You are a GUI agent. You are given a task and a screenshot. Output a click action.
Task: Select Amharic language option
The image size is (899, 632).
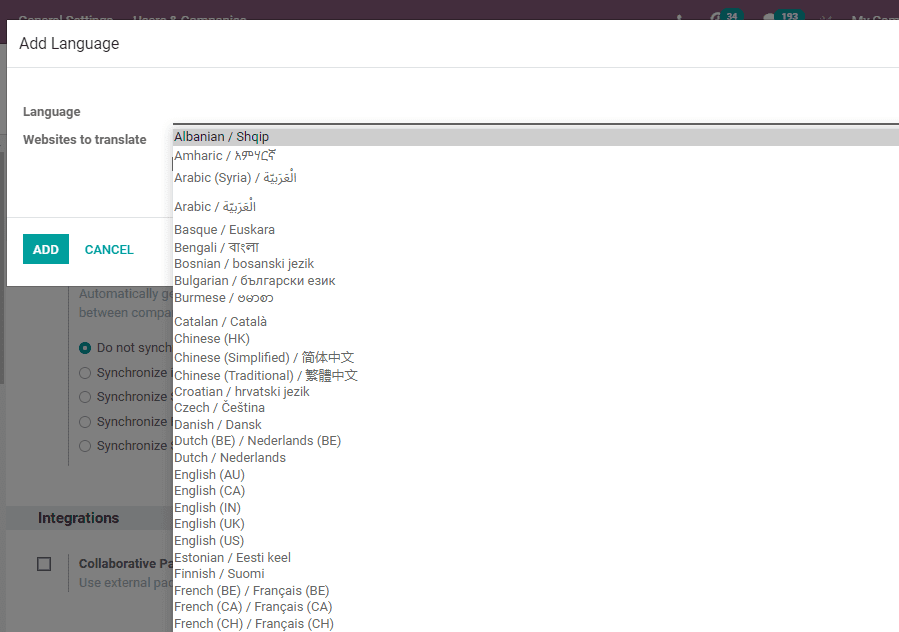tap(536, 155)
